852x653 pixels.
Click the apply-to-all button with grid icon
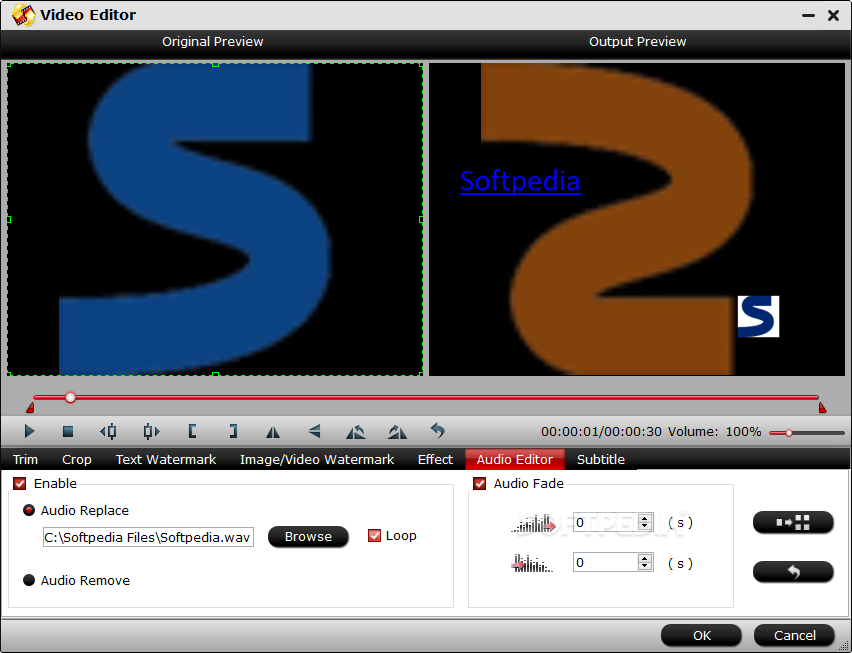(793, 523)
